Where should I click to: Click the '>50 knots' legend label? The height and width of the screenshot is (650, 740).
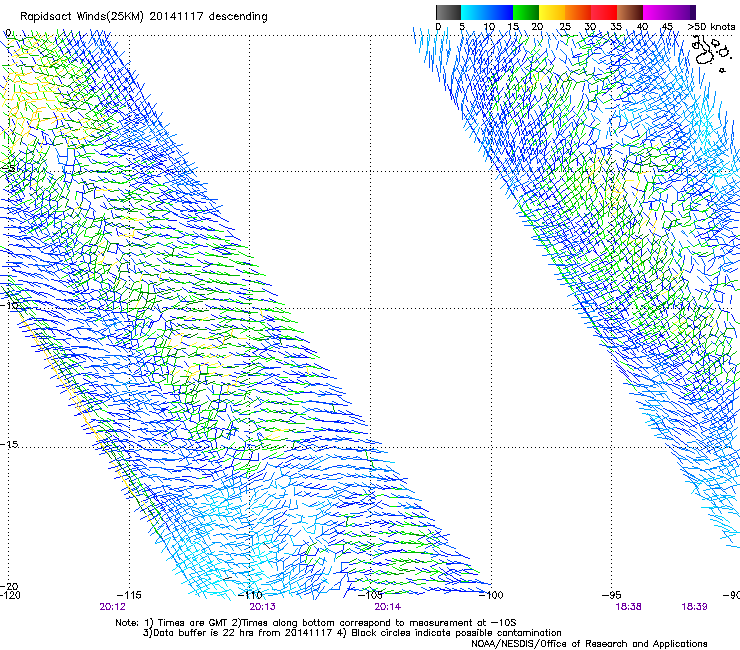click(711, 27)
